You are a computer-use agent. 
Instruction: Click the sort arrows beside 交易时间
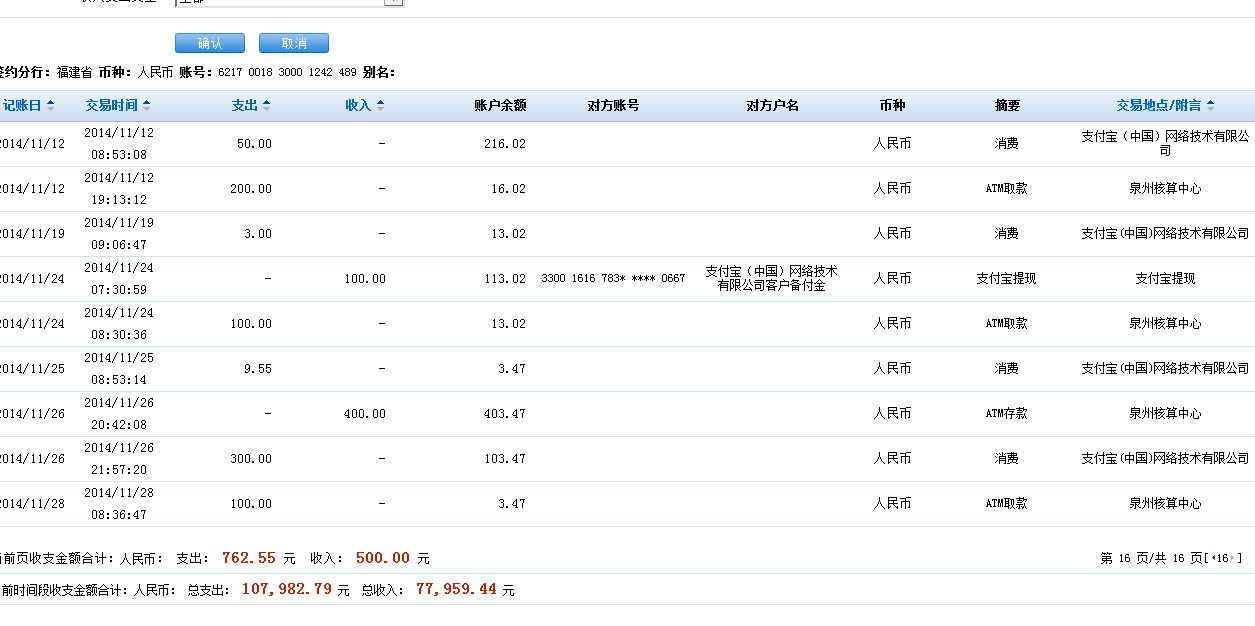pyautogui.click(x=147, y=106)
